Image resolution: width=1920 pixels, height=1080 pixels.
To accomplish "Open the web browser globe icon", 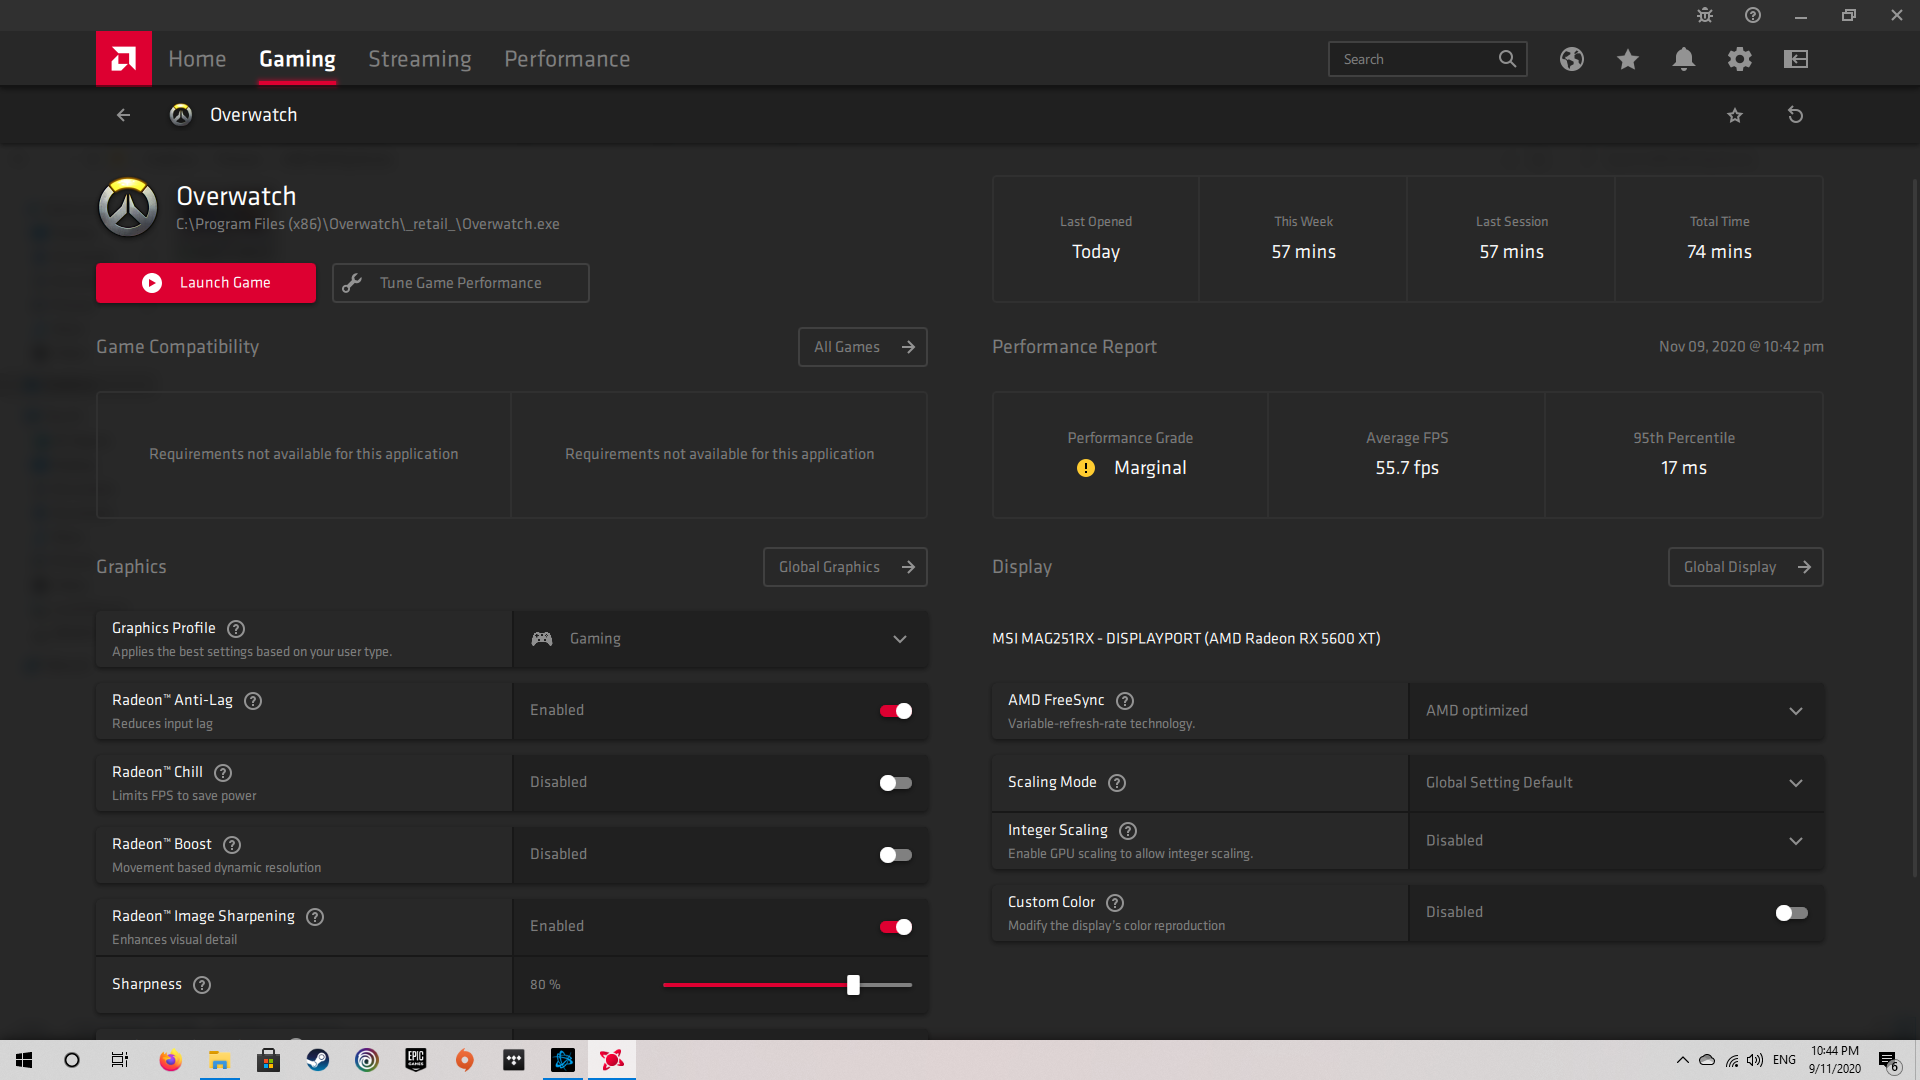I will (x=1571, y=59).
